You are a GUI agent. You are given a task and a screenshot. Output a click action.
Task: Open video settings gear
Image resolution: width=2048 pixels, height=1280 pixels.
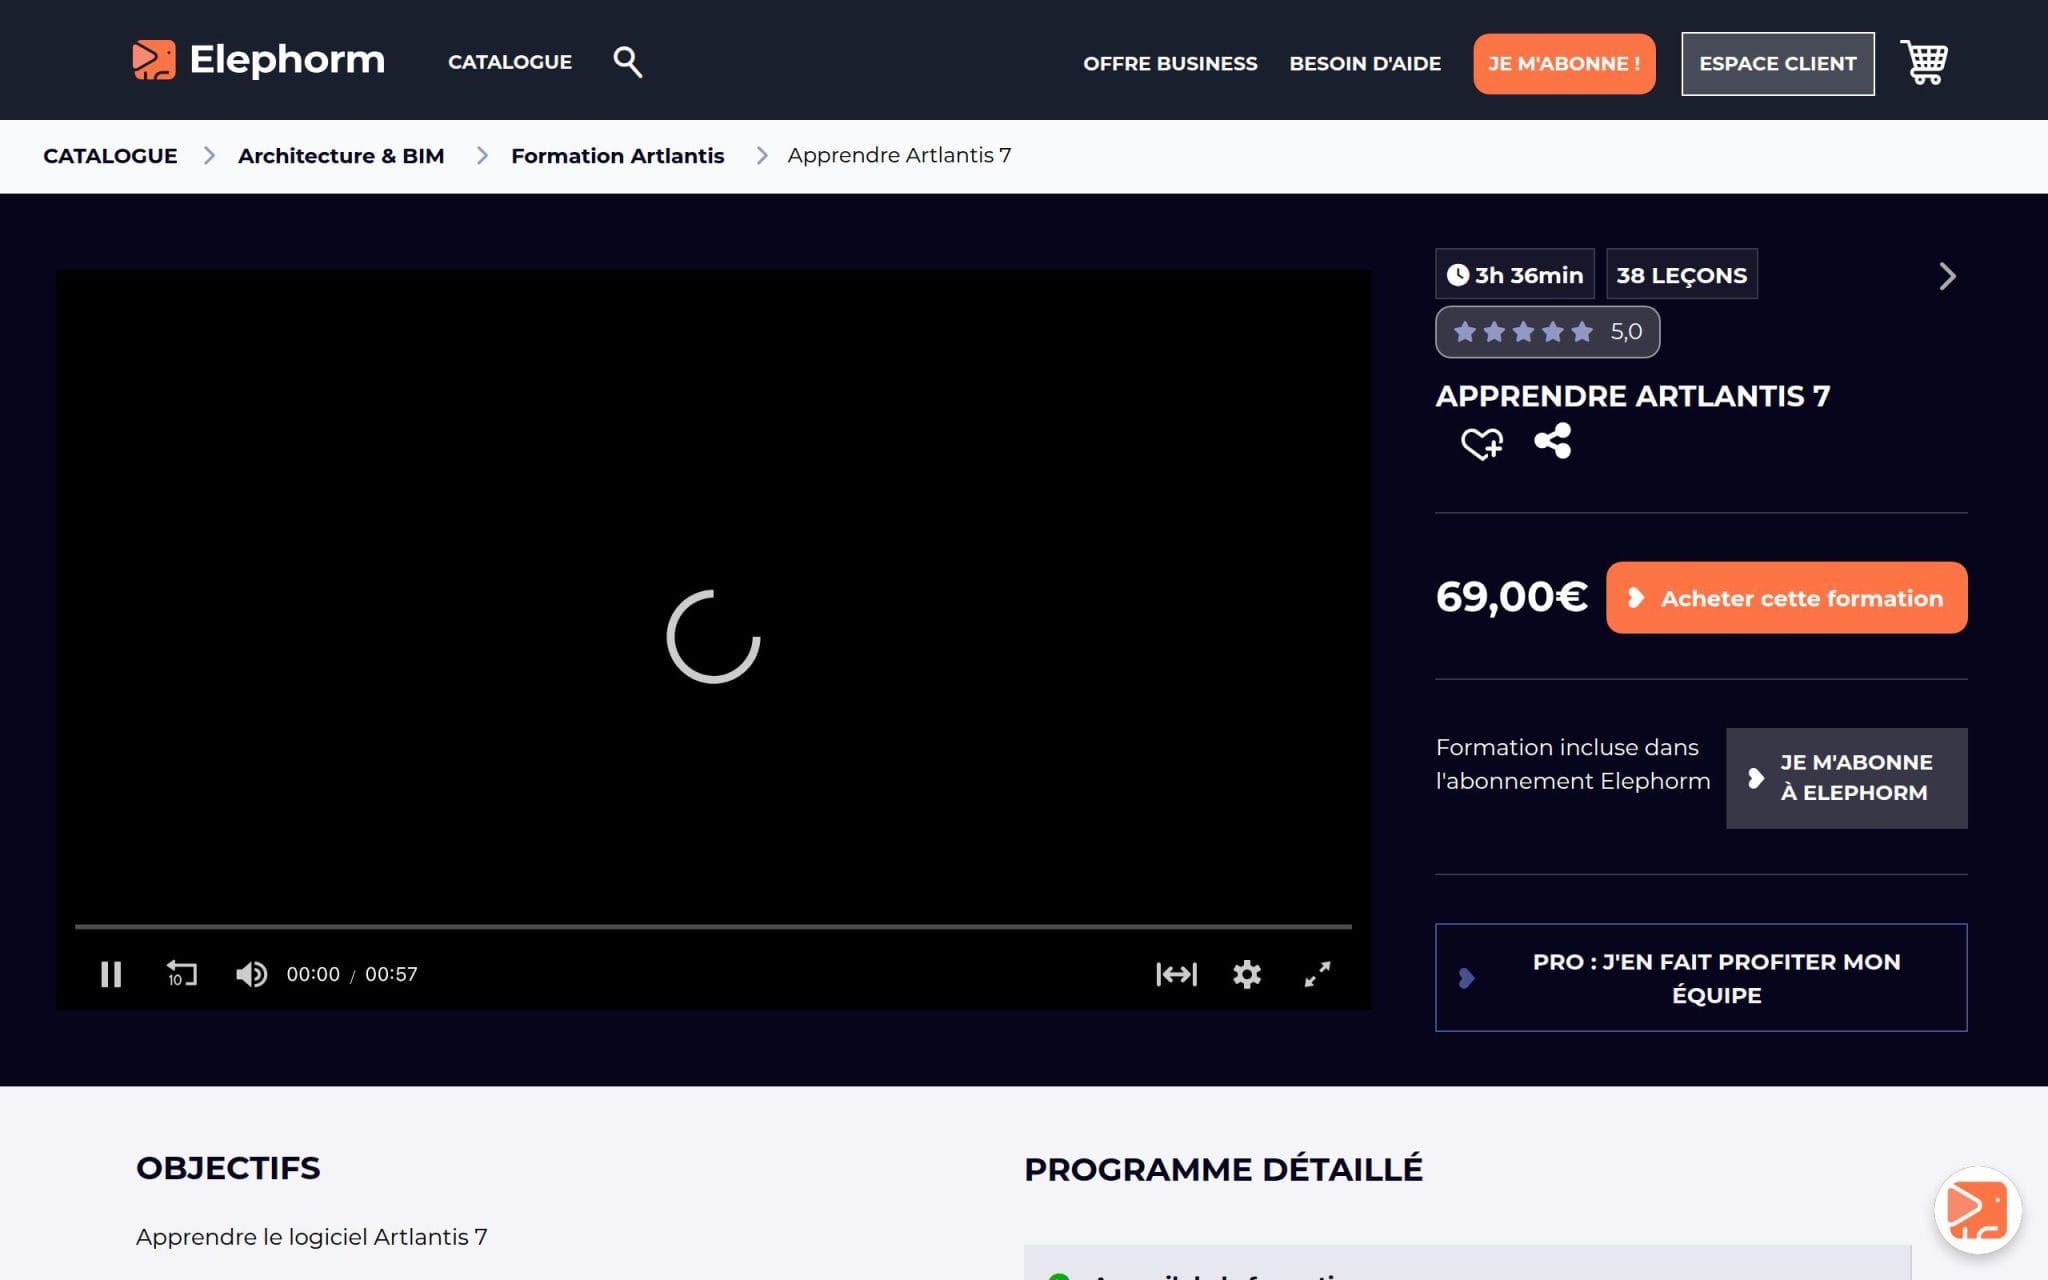1247,974
